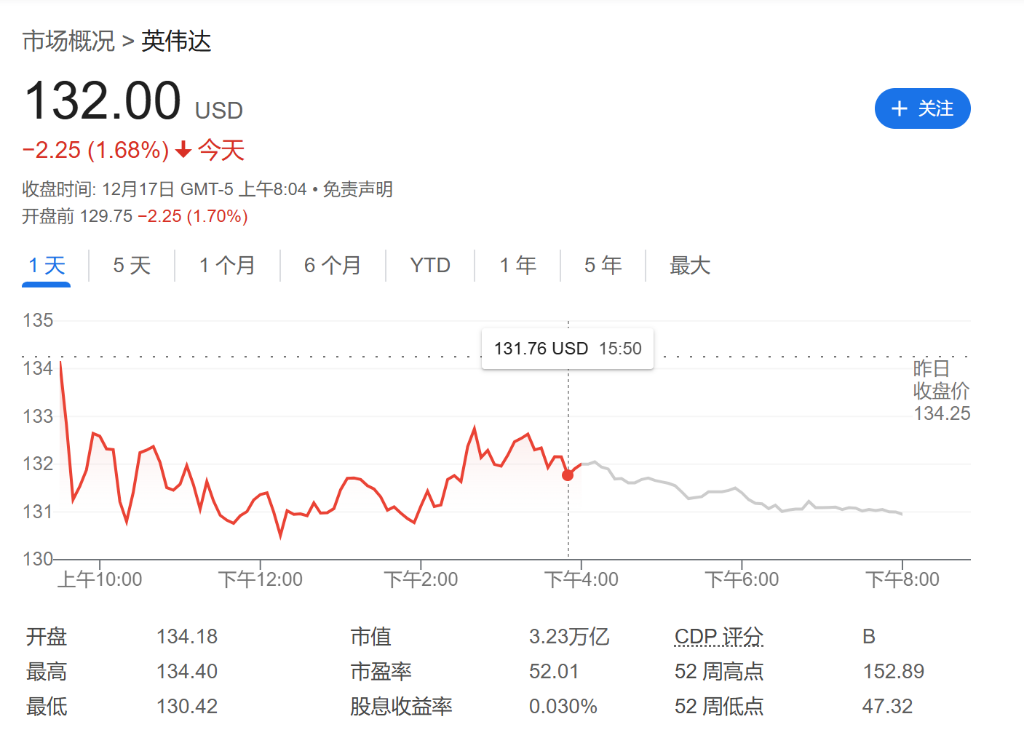Navigate back via the 市场概况 breadcrumb
The height and width of the screenshot is (739, 1024).
pyautogui.click(x=66, y=41)
